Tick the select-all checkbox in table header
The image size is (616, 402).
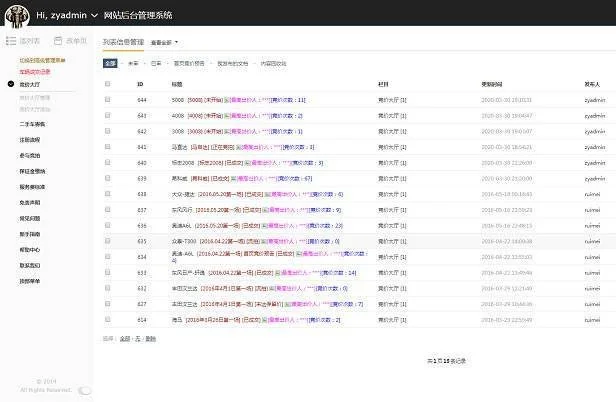click(x=107, y=84)
